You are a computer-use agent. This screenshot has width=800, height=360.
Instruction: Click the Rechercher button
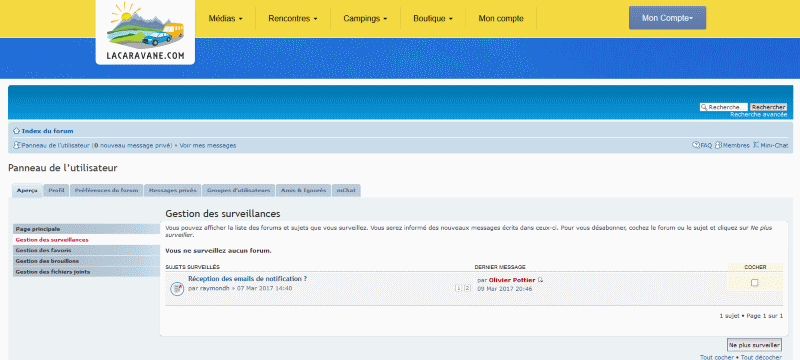[x=768, y=107]
